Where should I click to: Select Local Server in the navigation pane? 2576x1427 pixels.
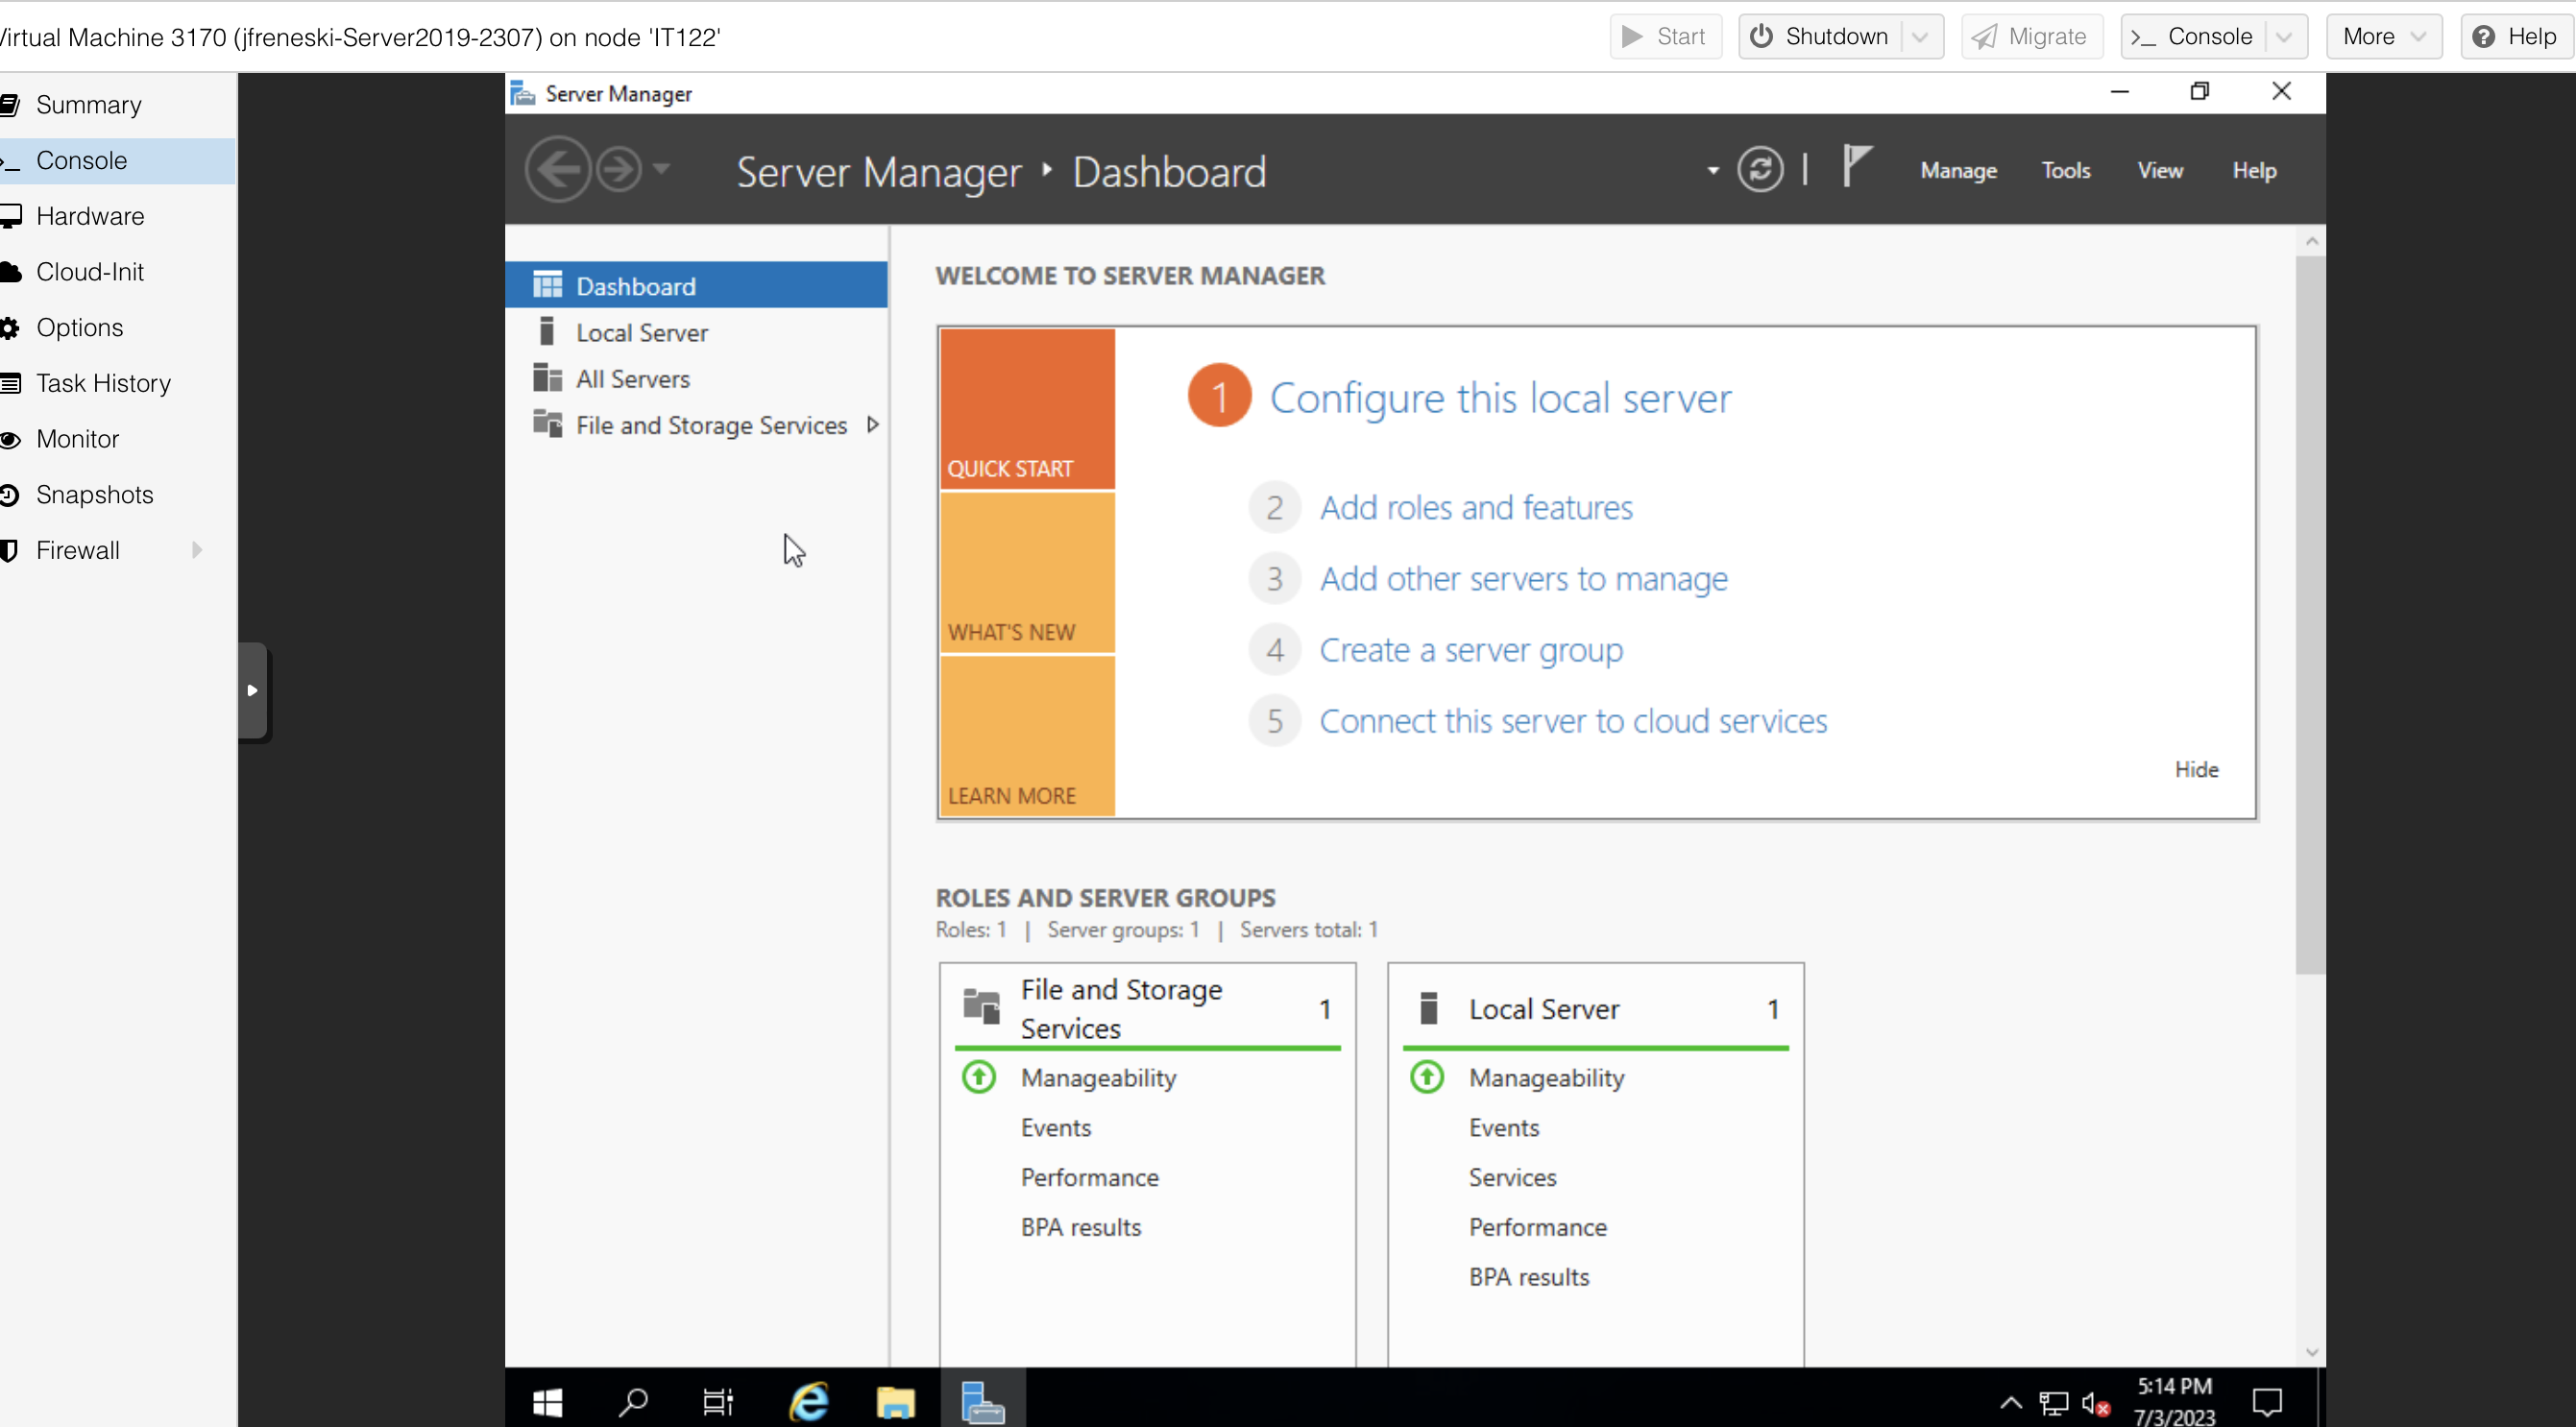641,331
